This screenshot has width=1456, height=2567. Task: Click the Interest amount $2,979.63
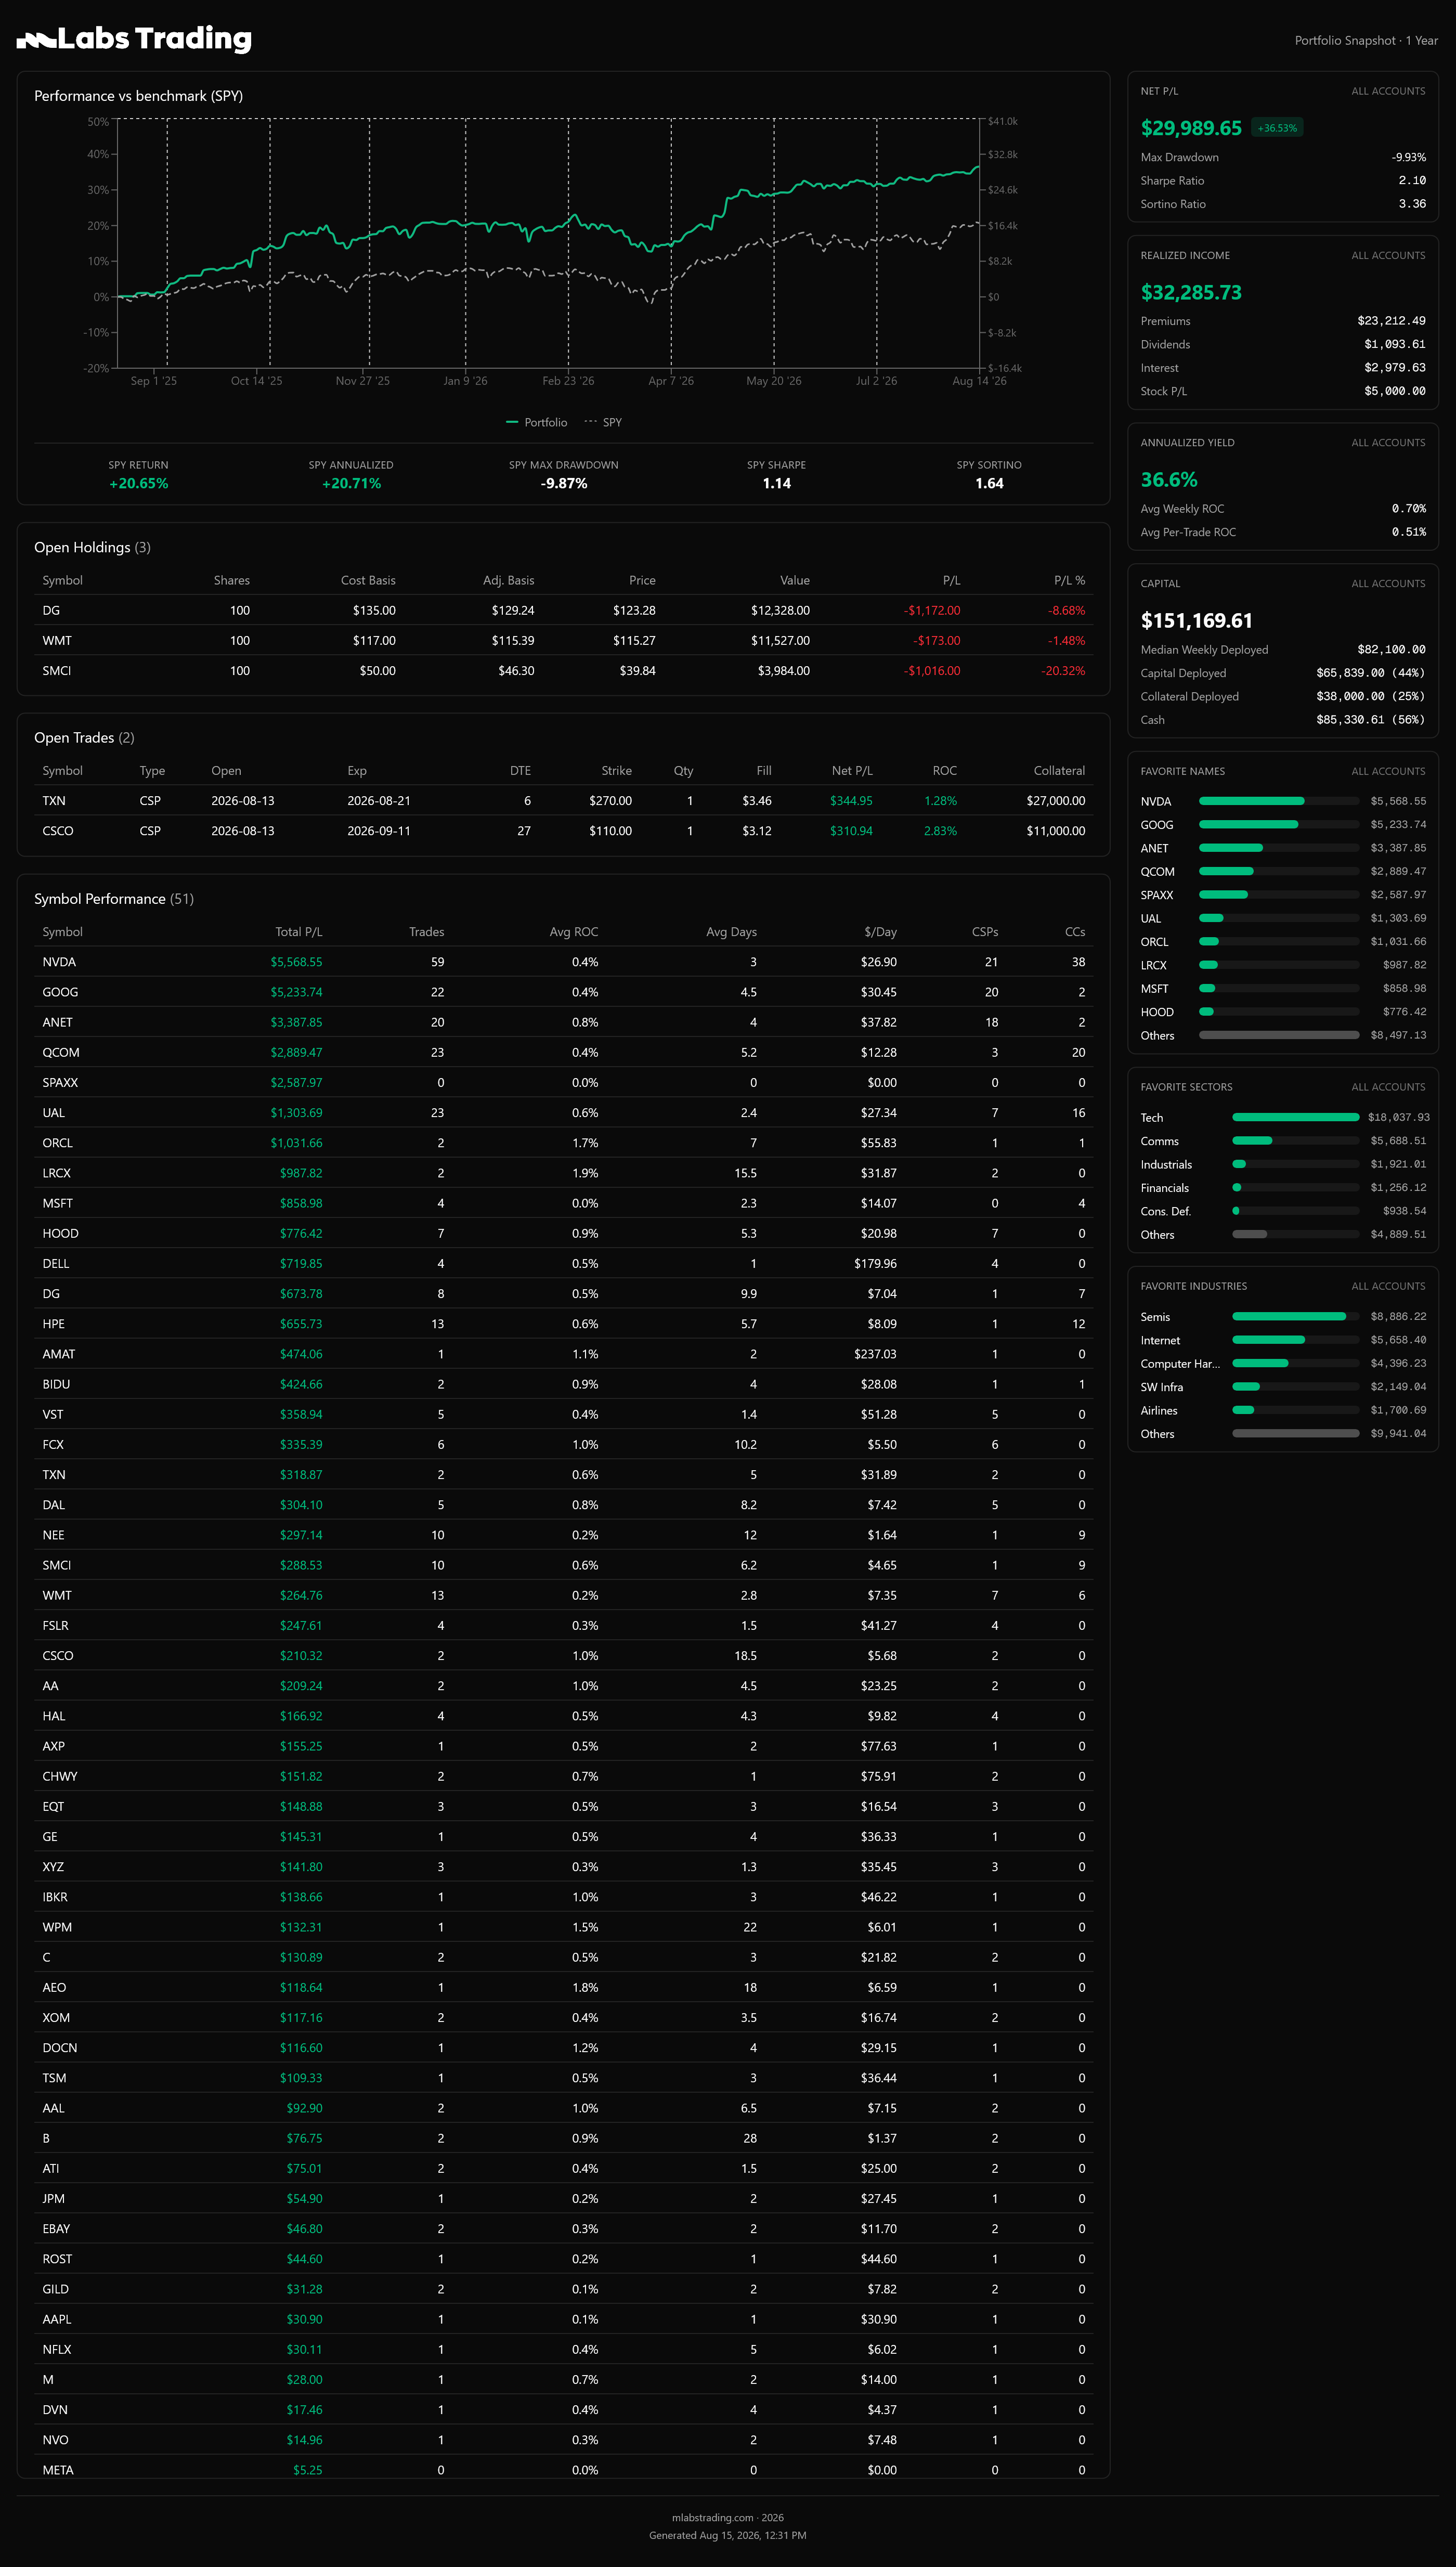[x=1395, y=368]
